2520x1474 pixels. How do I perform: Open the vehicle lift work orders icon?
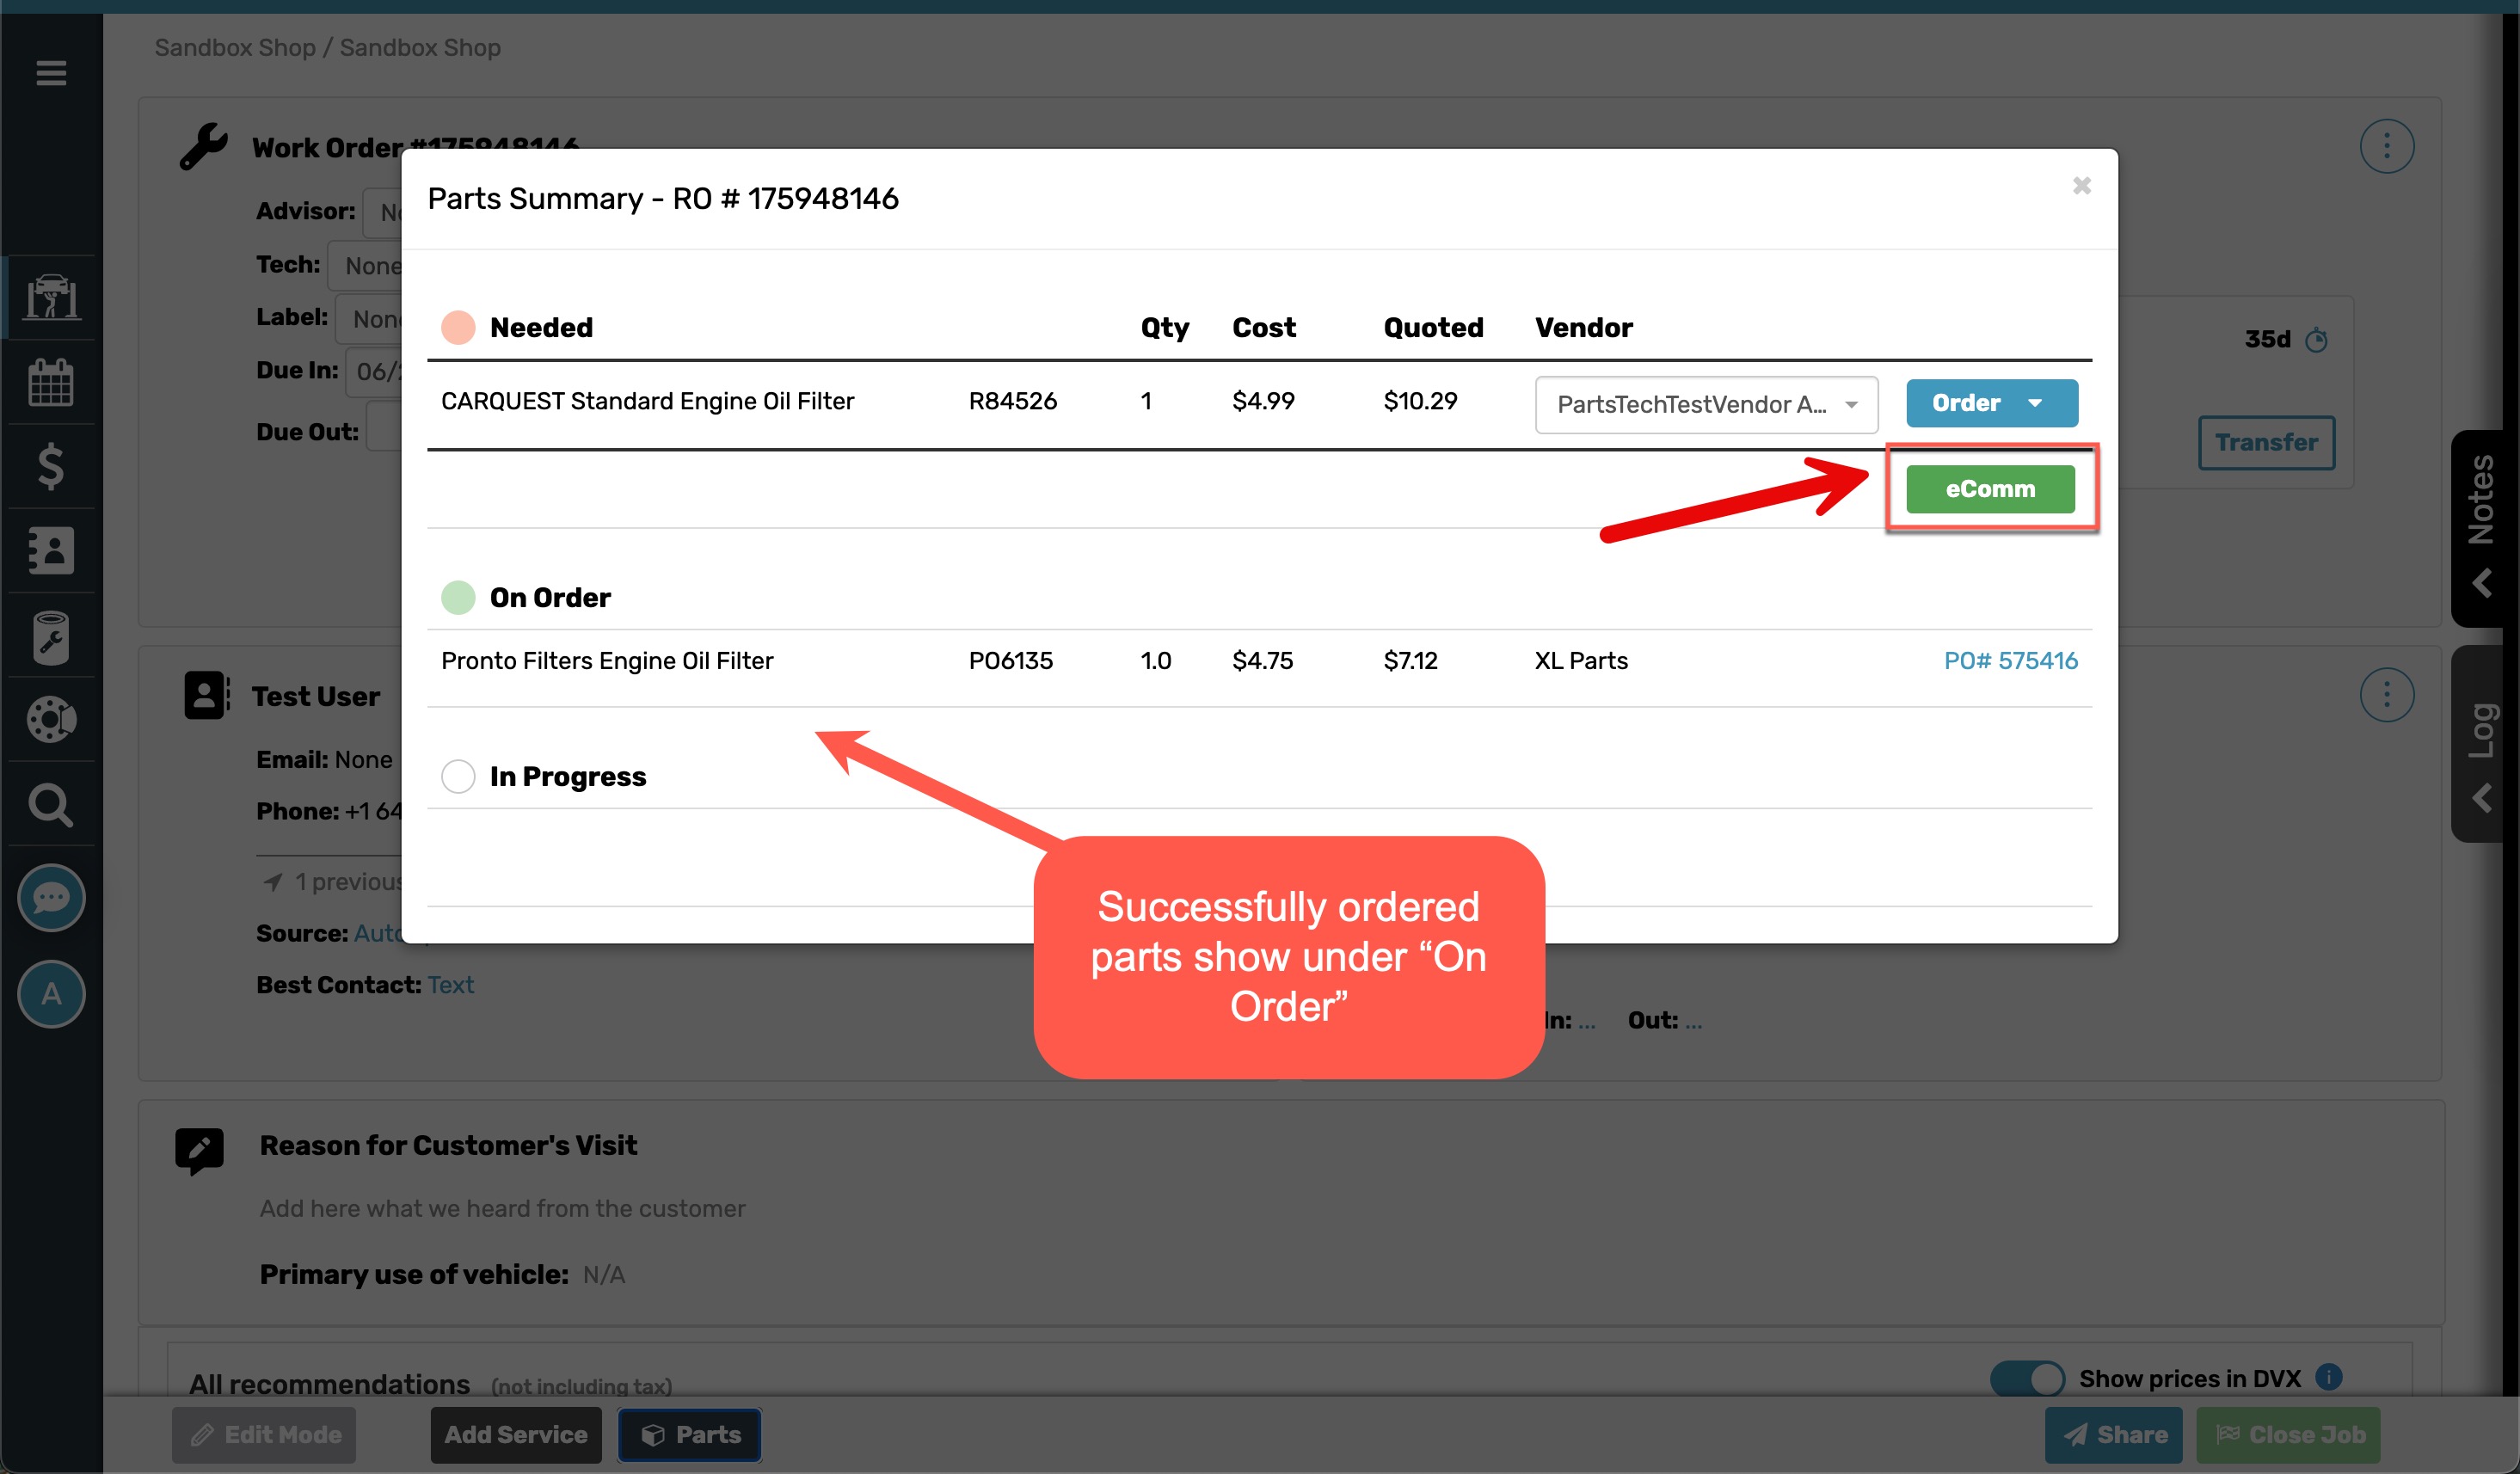click(51, 296)
